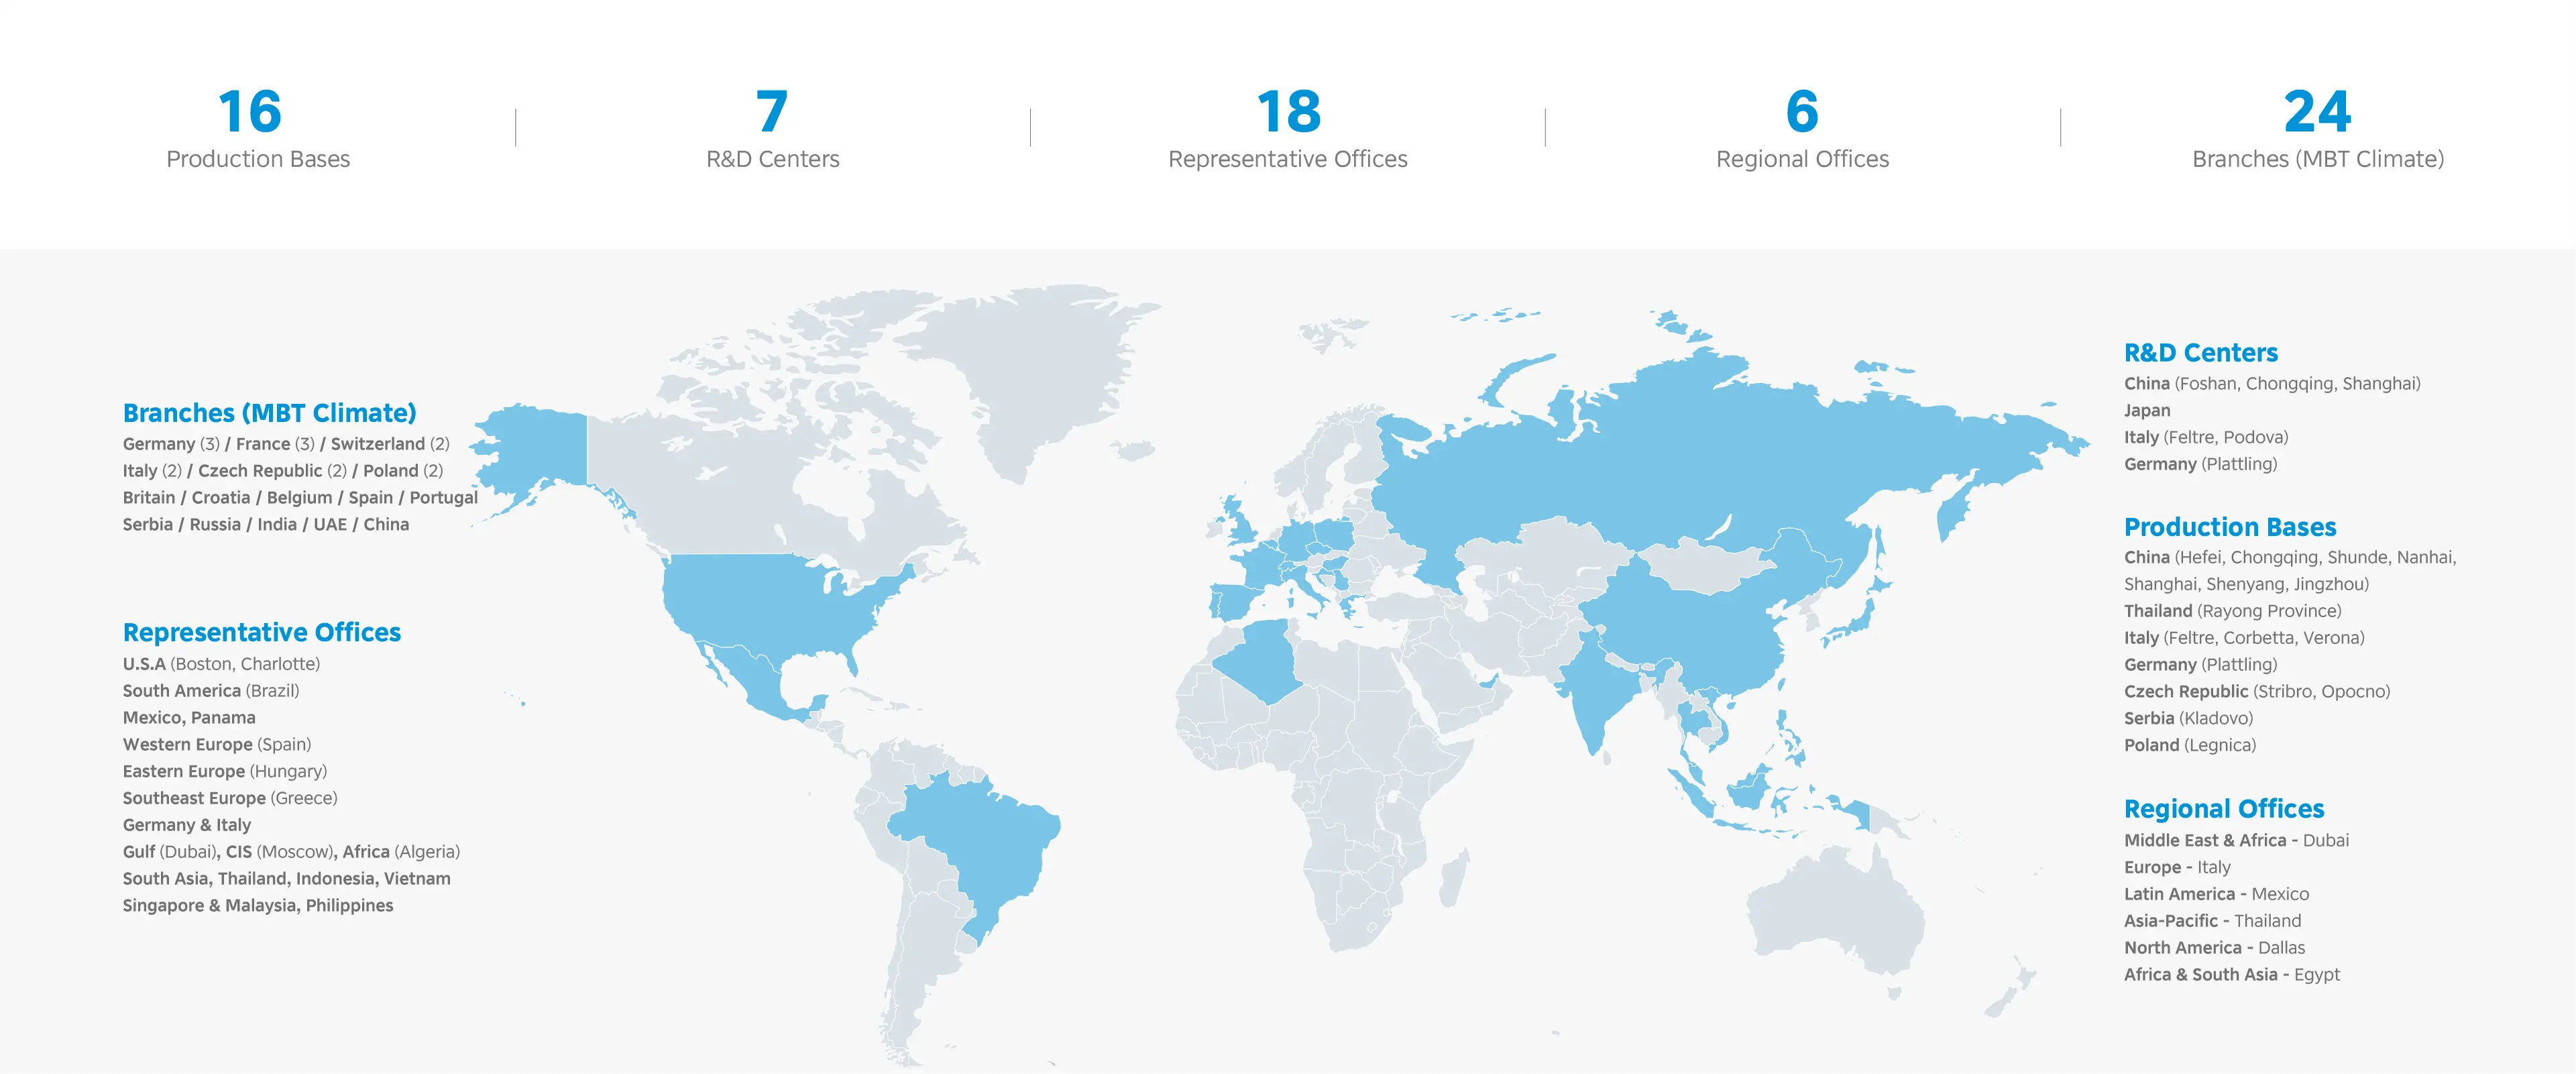Select 'Czech Republic (Stribro, Opocno)' entry

2257,692
